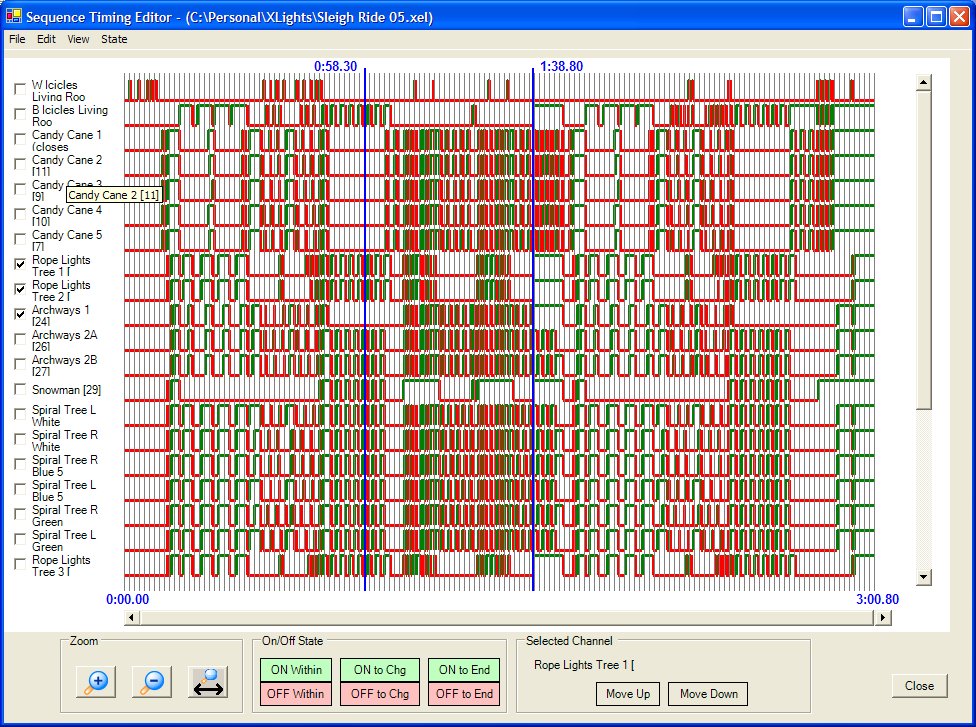The width and height of the screenshot is (976, 727).
Task: Click the horizontal scrollbar left arrow
Action: (x=131, y=617)
